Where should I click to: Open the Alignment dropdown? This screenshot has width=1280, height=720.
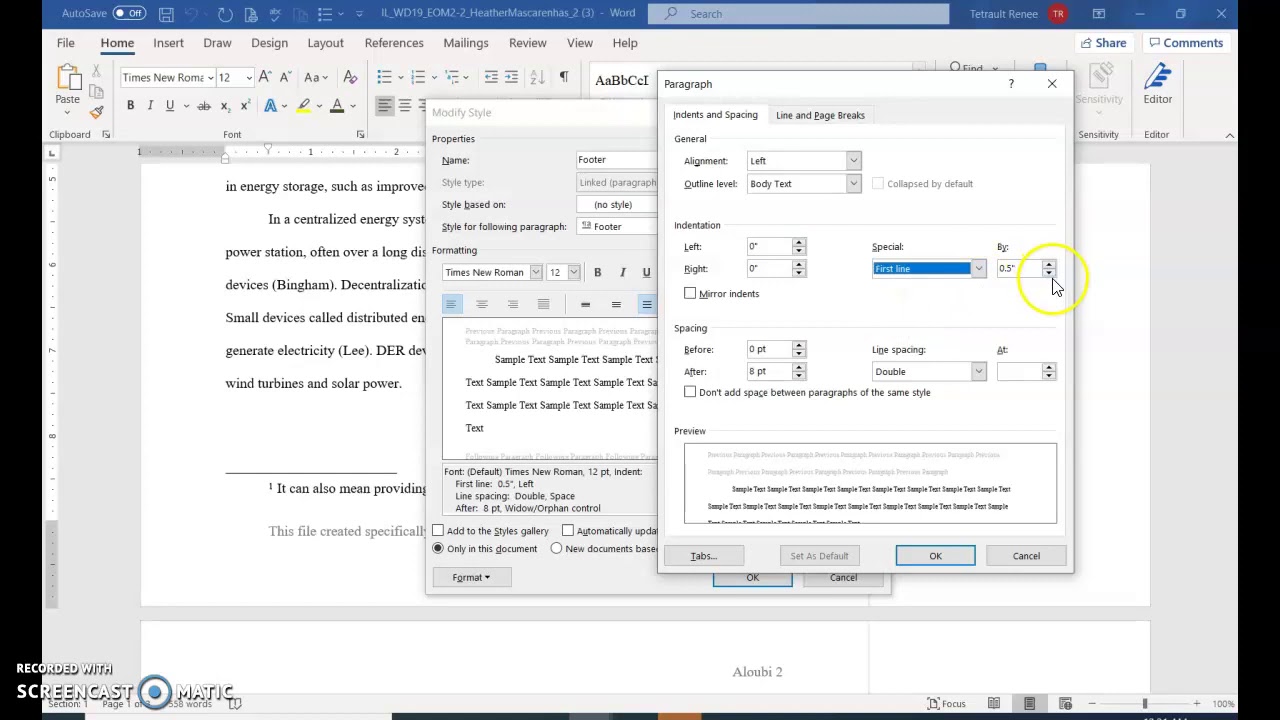coord(853,161)
